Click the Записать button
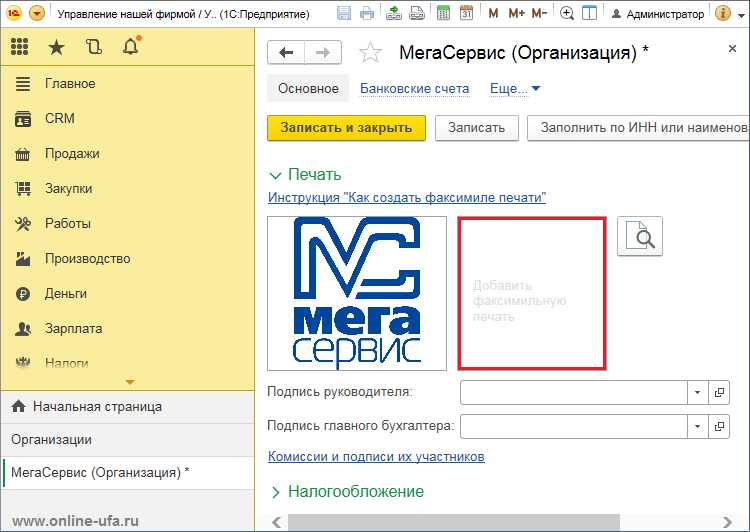The height and width of the screenshot is (532, 750). 476,128
